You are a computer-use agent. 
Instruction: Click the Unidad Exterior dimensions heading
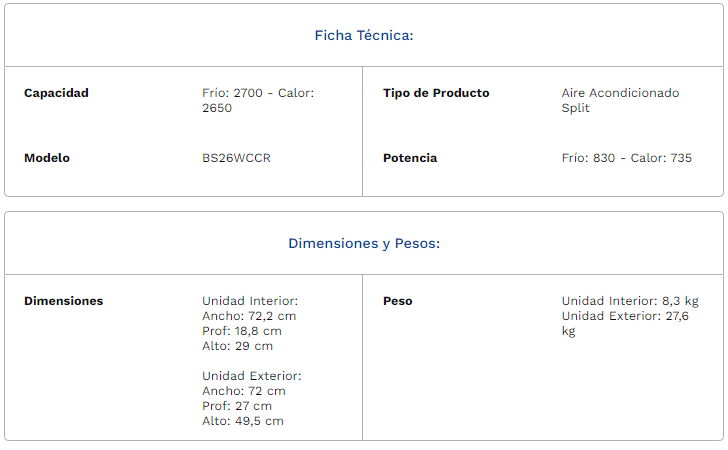point(252,376)
